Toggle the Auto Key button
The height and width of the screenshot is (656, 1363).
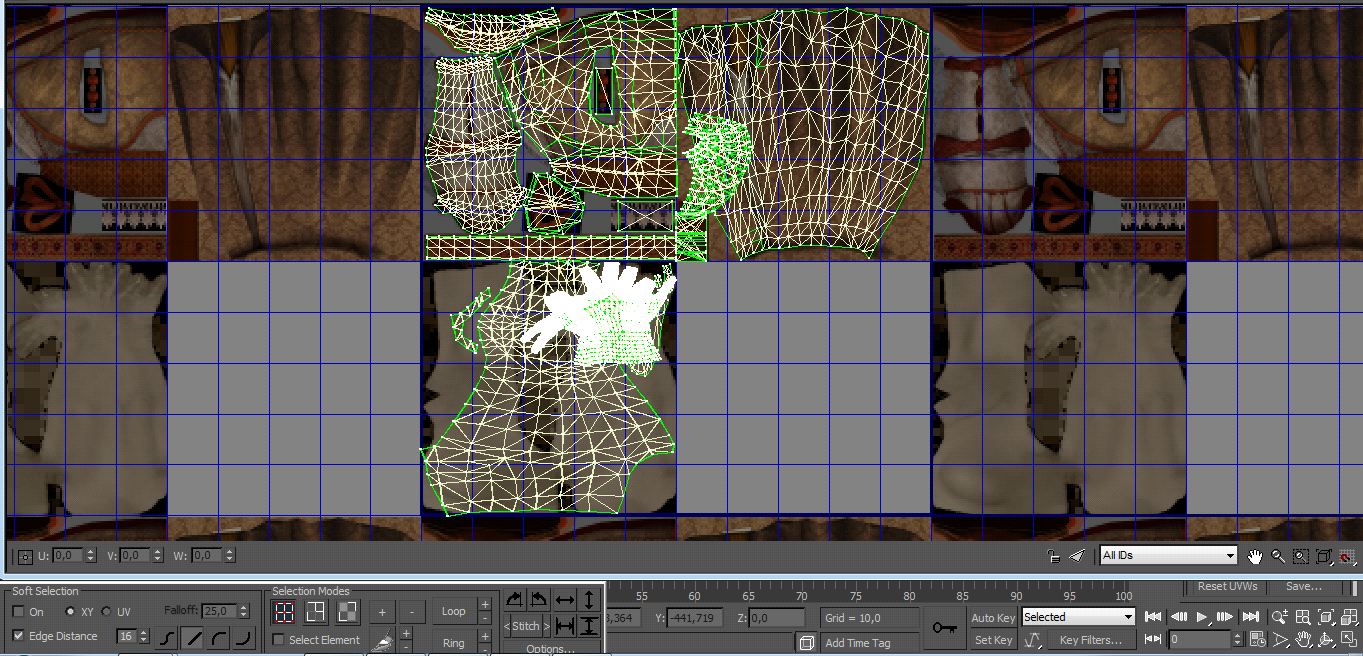(x=993, y=618)
